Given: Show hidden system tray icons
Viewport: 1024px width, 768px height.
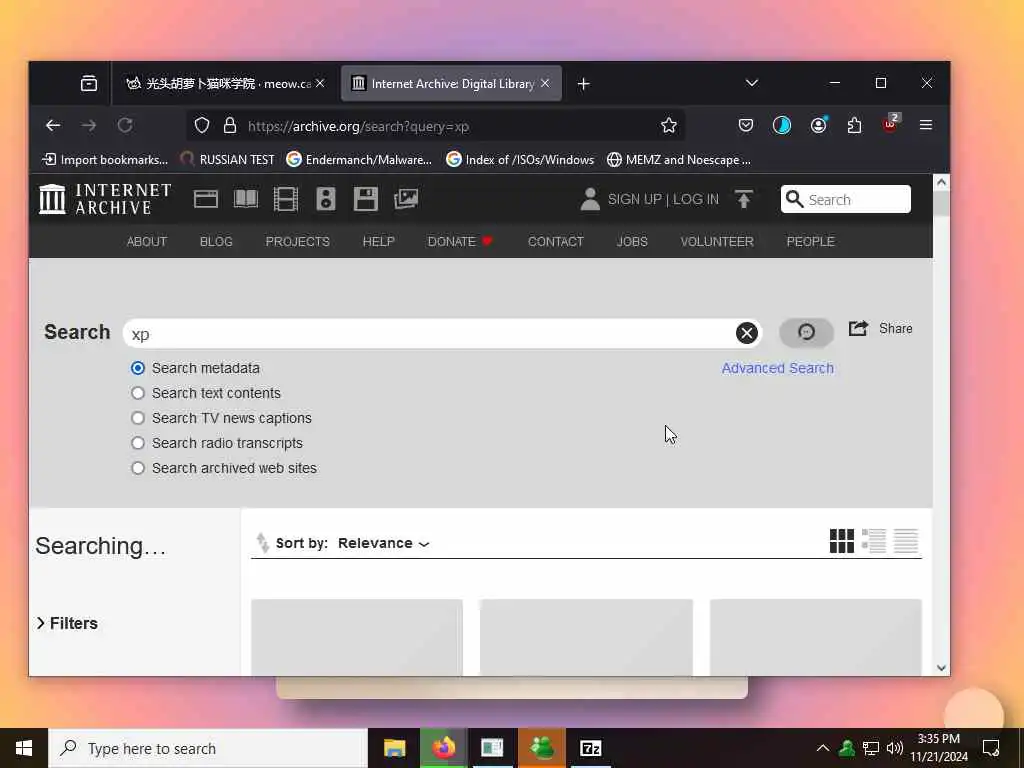Looking at the screenshot, I should pyautogui.click(x=823, y=748).
